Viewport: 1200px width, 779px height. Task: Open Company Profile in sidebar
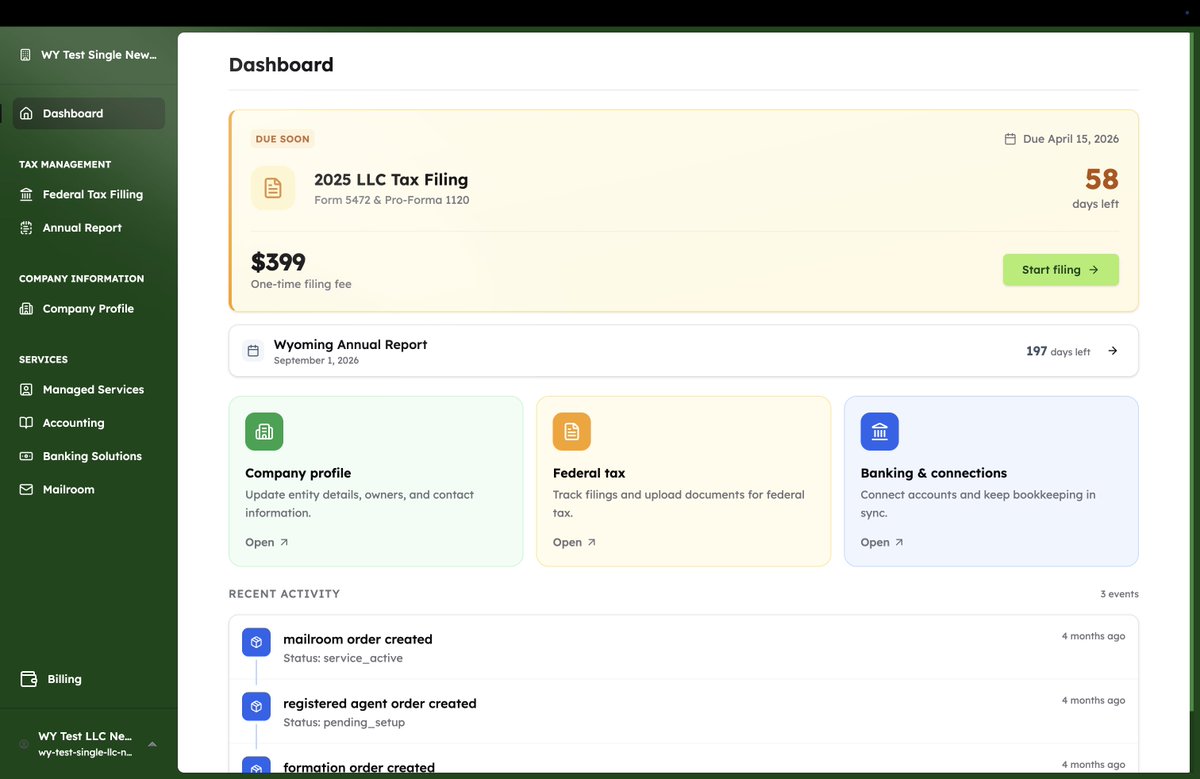[88, 309]
